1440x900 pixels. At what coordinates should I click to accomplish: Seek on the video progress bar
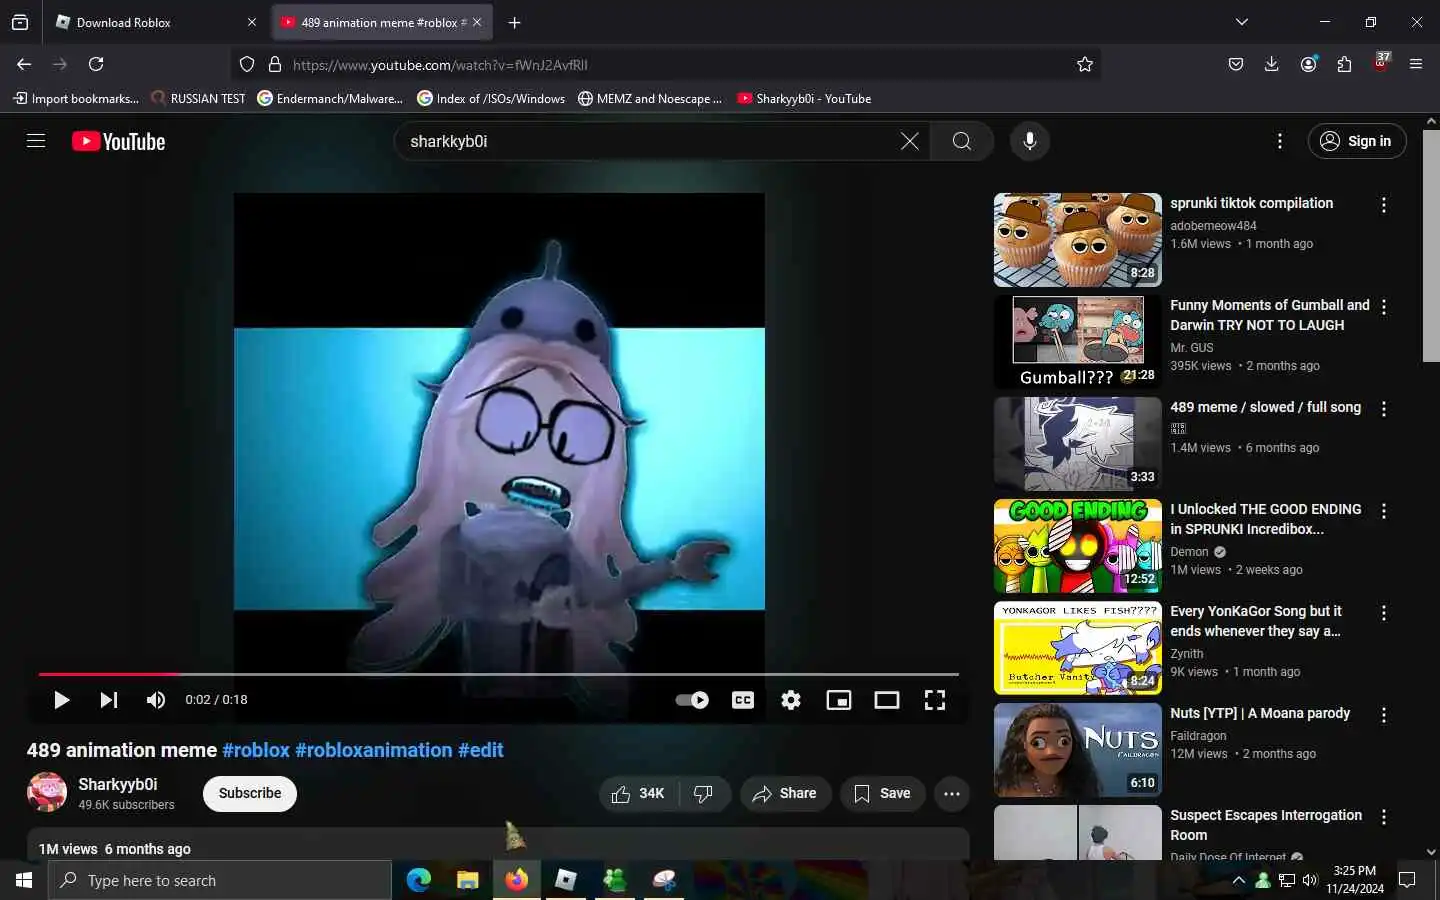click(x=498, y=674)
